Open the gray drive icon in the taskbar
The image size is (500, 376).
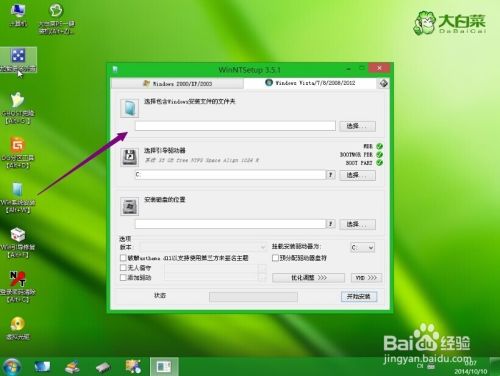(x=103, y=367)
